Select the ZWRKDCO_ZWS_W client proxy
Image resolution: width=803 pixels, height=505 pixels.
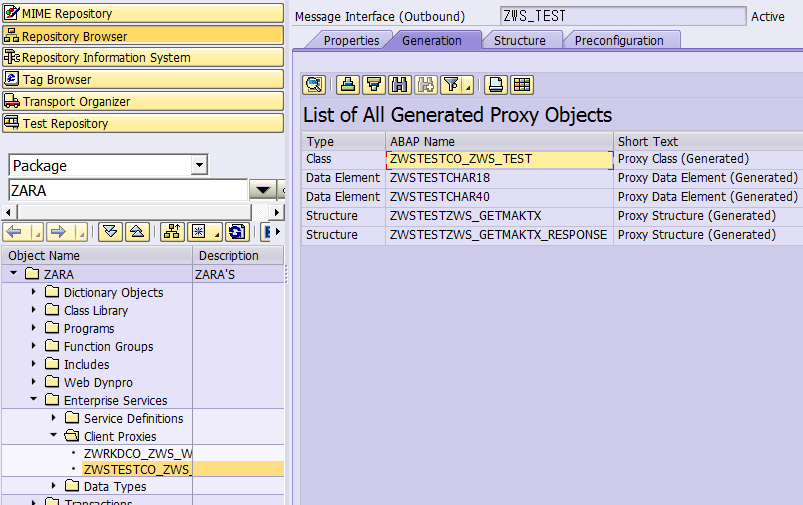[138, 454]
